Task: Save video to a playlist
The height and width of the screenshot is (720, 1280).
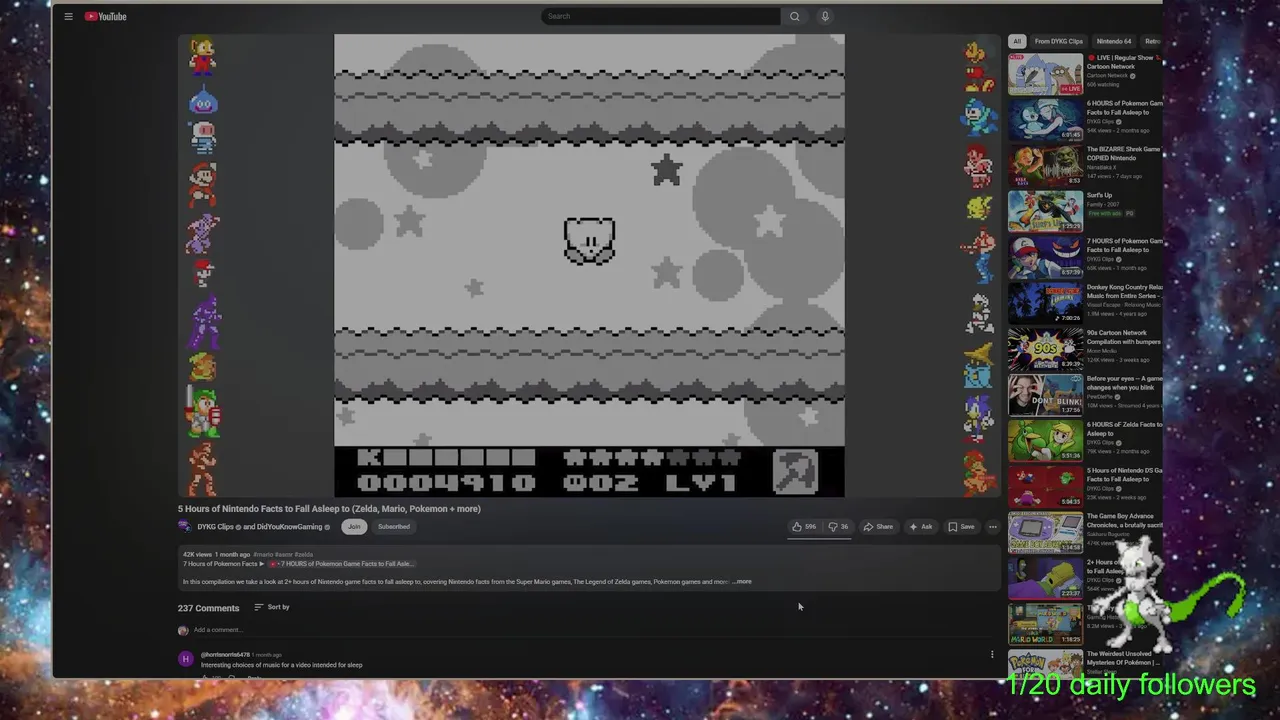Action: (x=961, y=527)
